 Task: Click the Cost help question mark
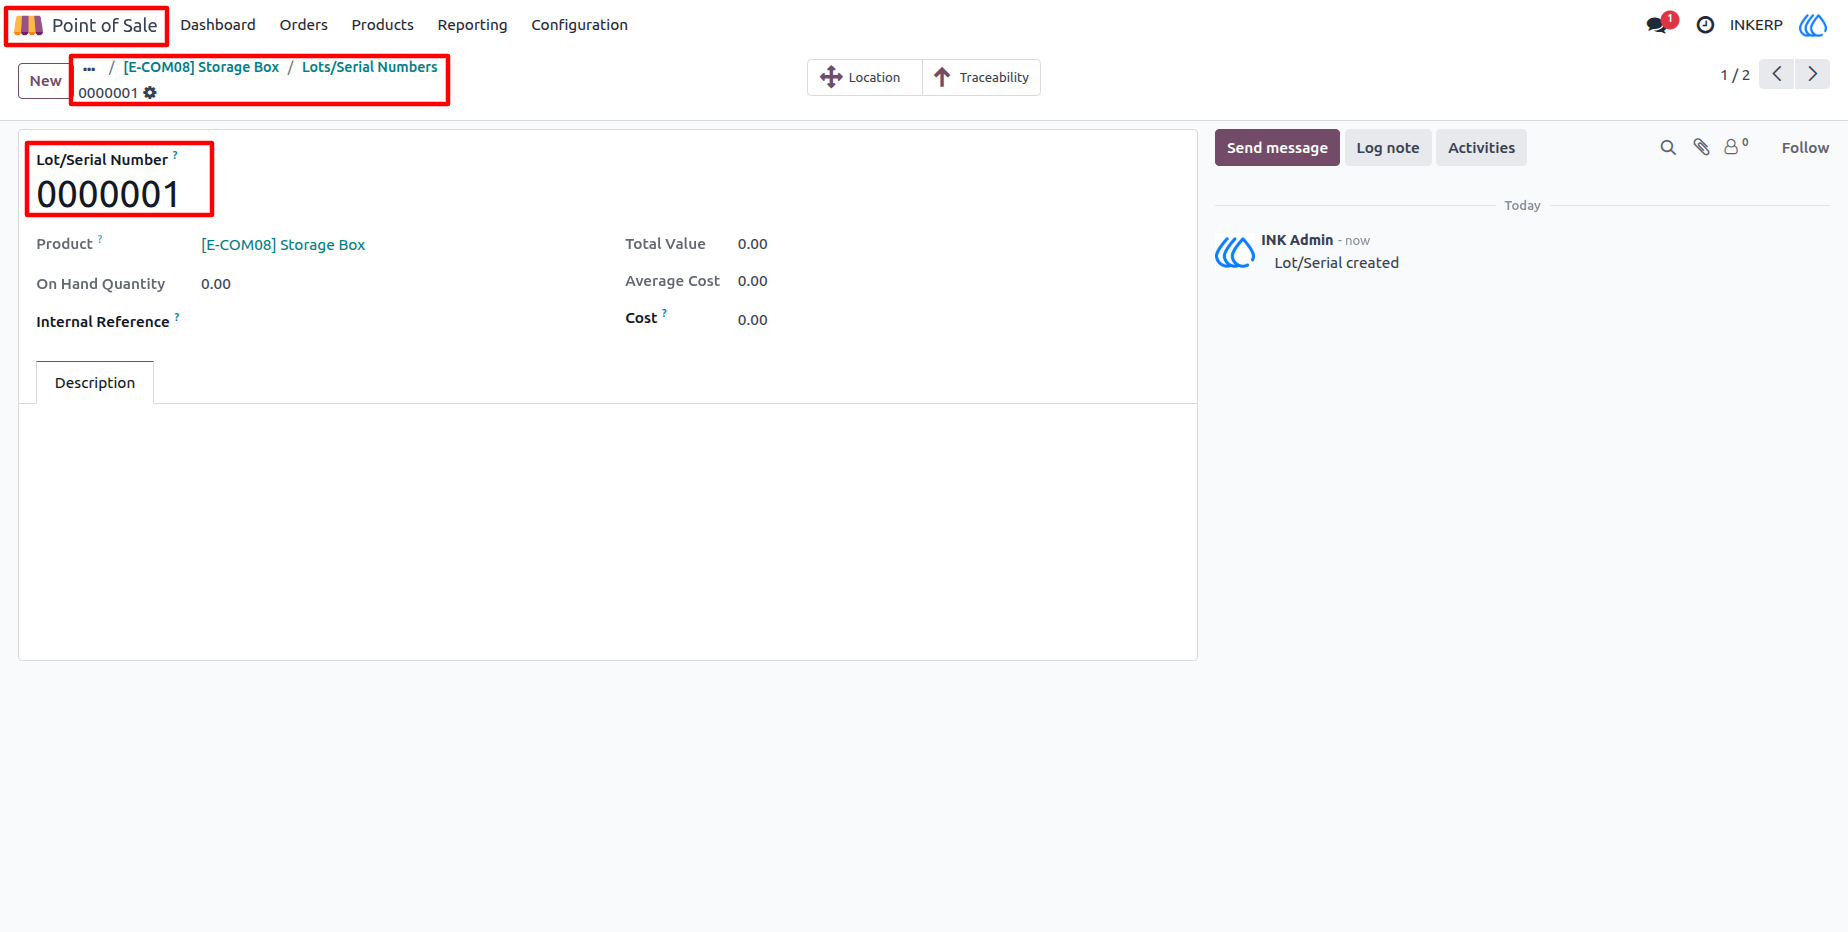[x=664, y=313]
